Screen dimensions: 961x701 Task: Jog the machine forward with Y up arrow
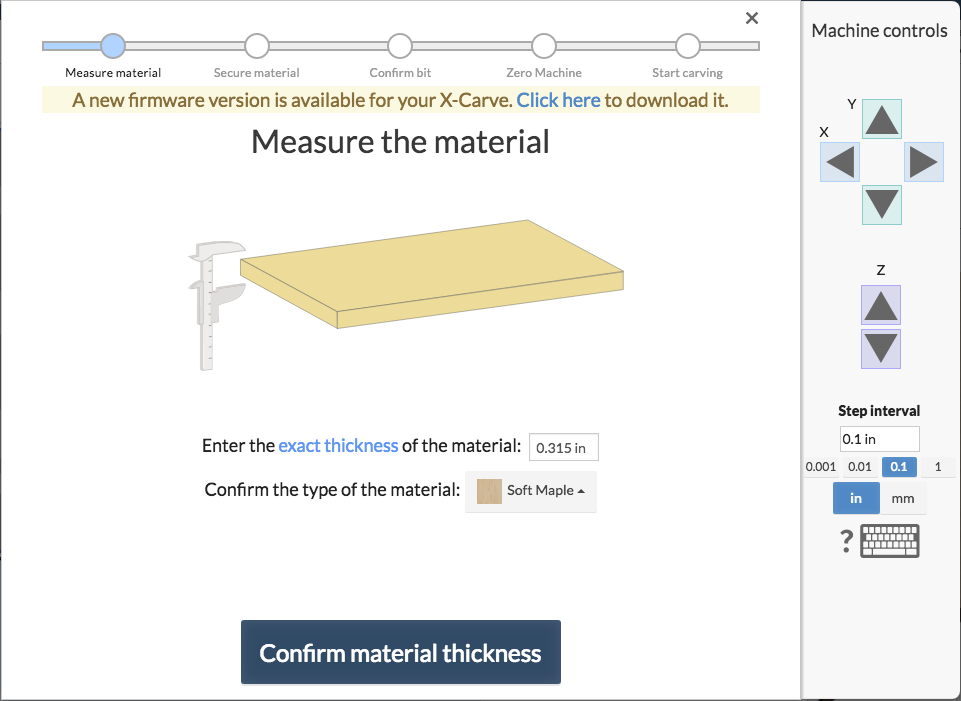880,119
